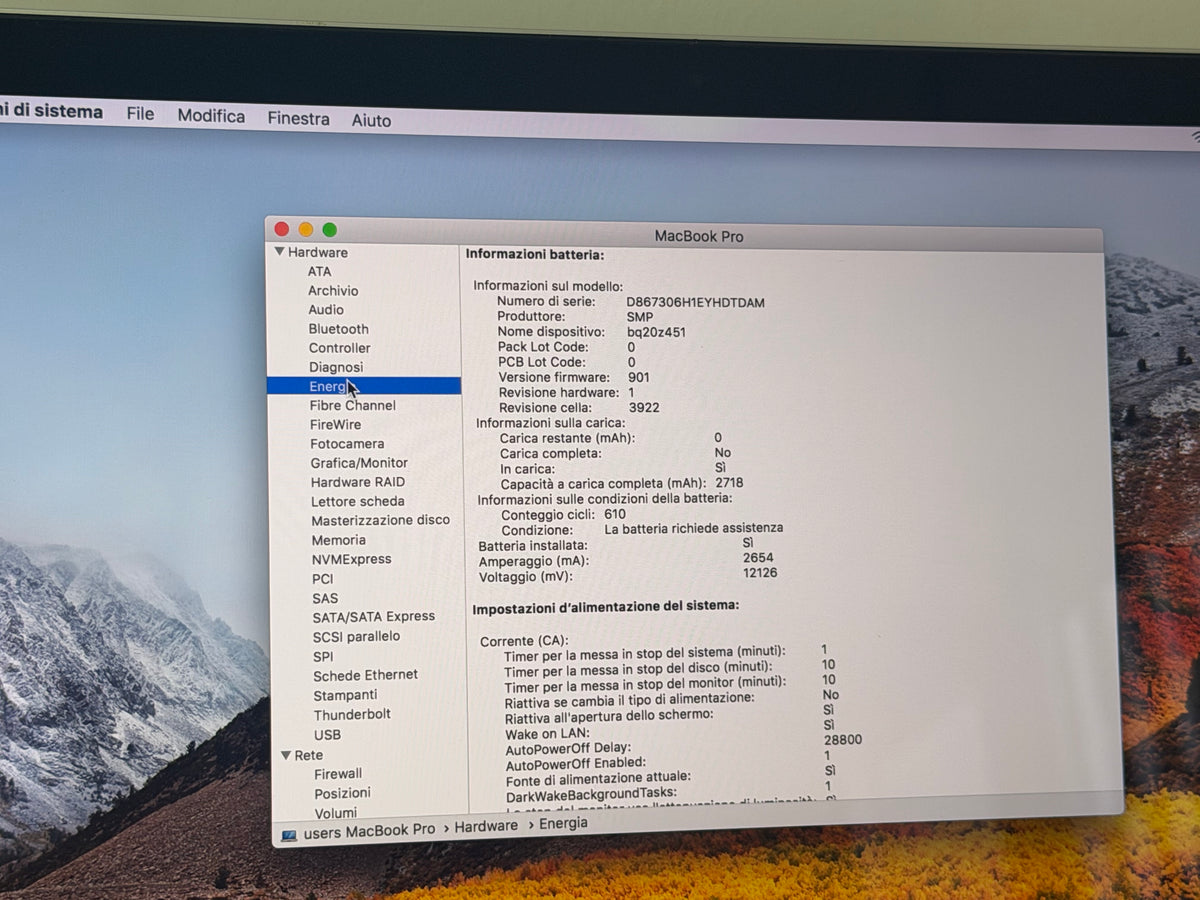1200x900 pixels.
Task: Click the MacBook Pro window title
Action: point(699,236)
